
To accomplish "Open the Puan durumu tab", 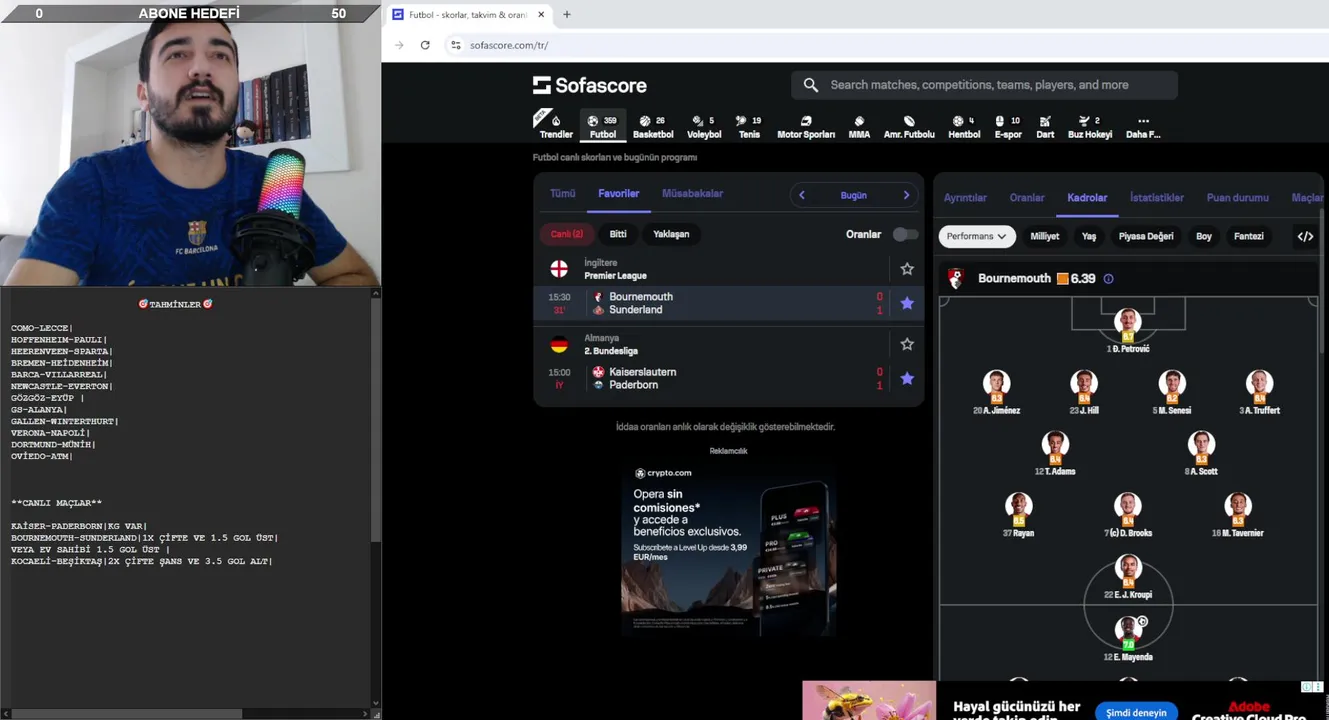I will 1238,198.
